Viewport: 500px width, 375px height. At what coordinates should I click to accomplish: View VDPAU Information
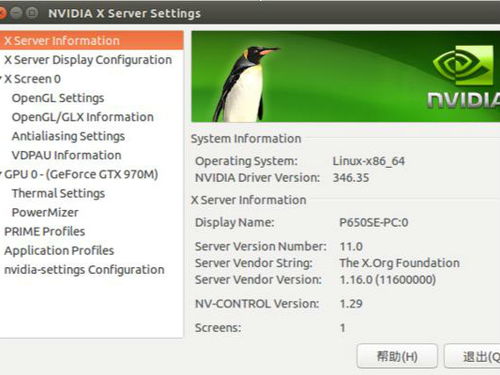(66, 155)
